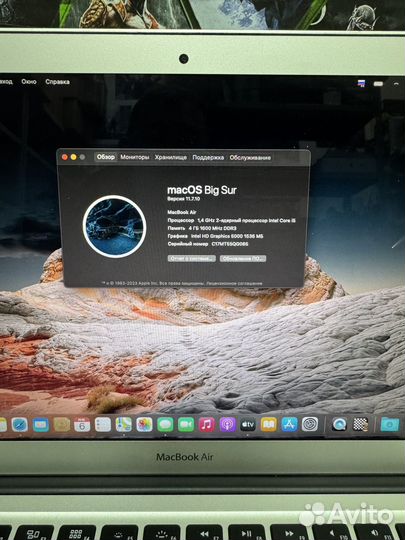The image size is (405, 540).
Task: Switch to the Хранилище tab
Action: point(171,157)
